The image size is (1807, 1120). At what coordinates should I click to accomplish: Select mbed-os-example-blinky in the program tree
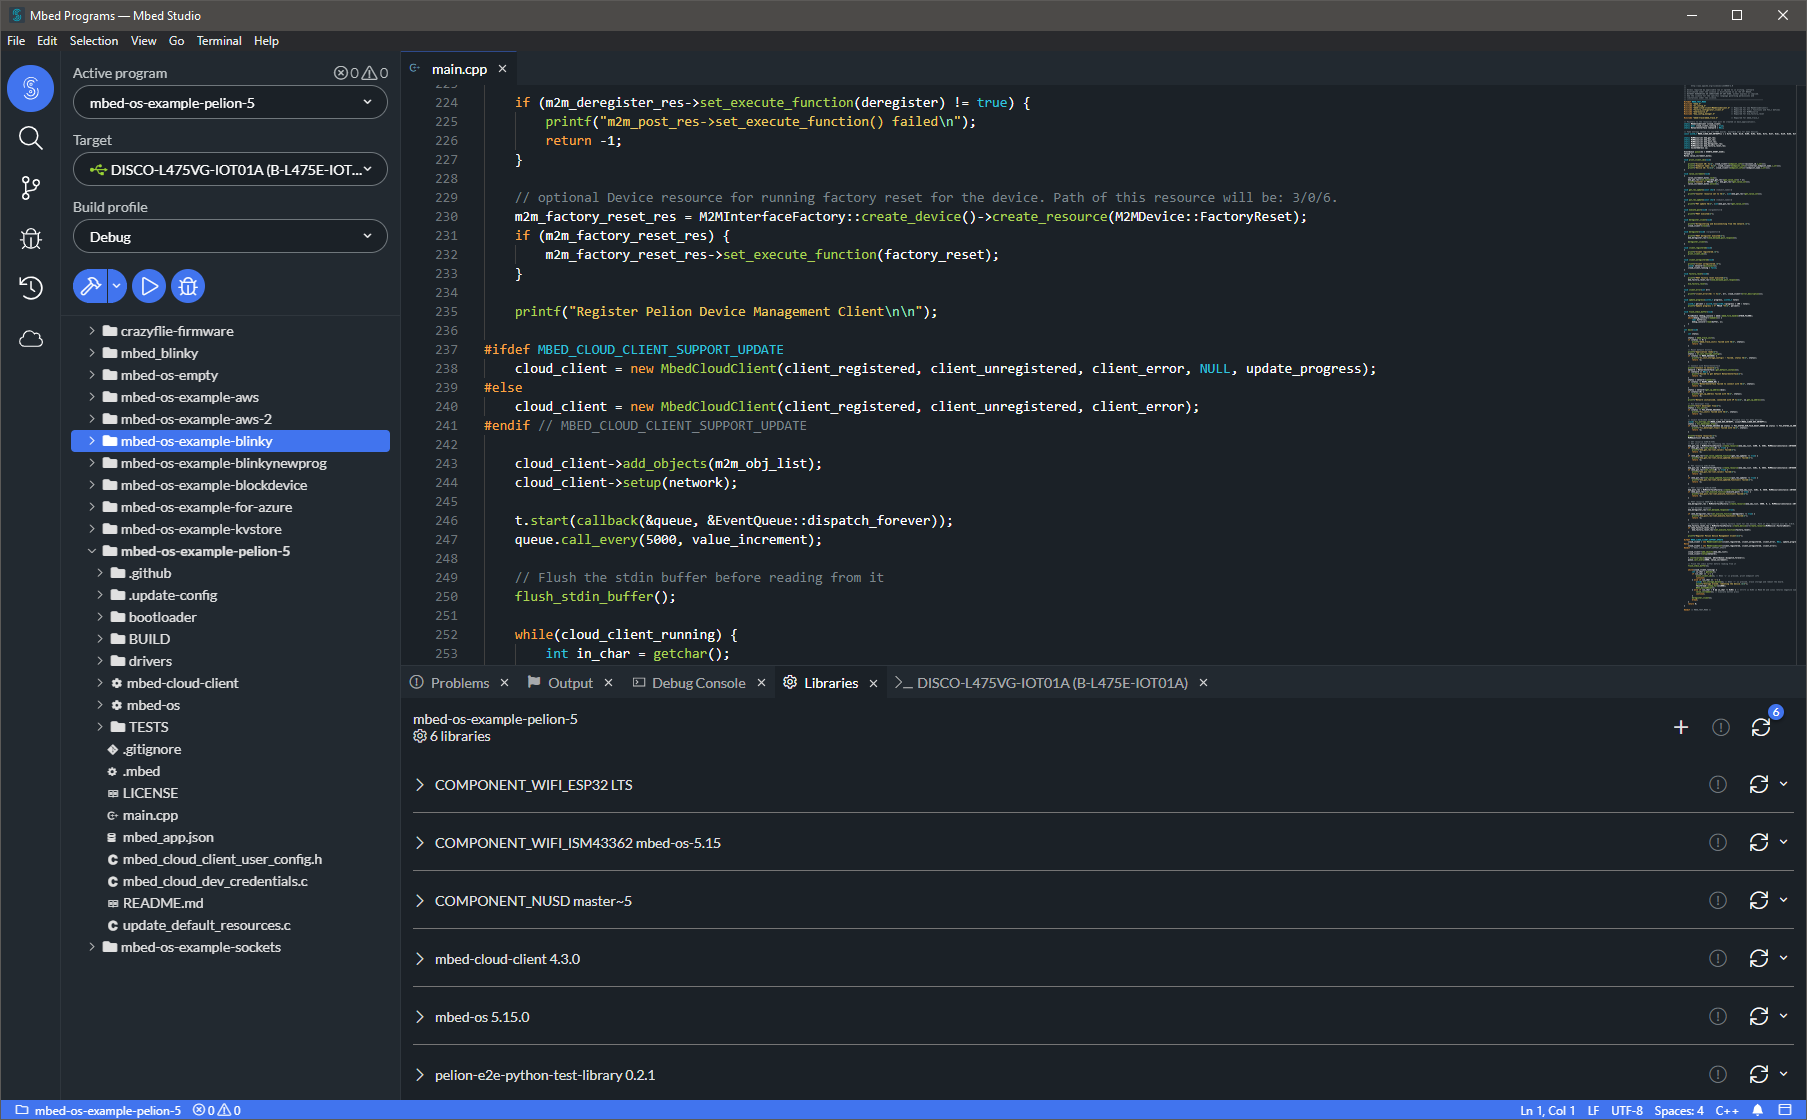(230, 441)
